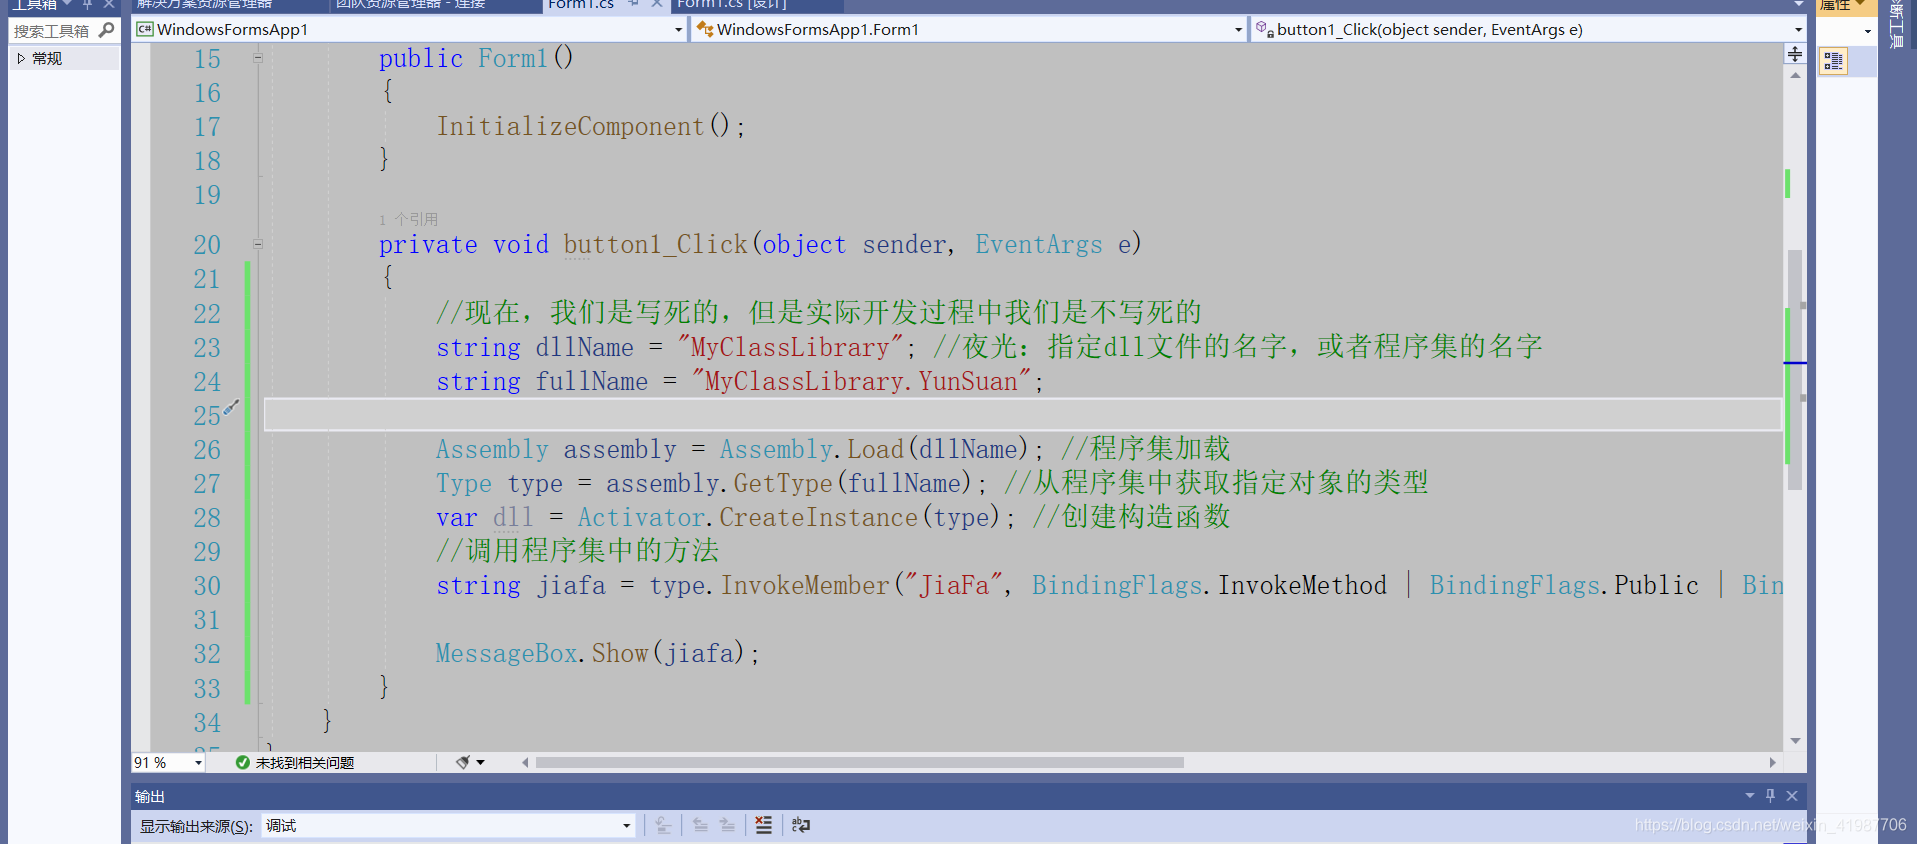Click the green check status icon
1917x844 pixels.
[243, 763]
